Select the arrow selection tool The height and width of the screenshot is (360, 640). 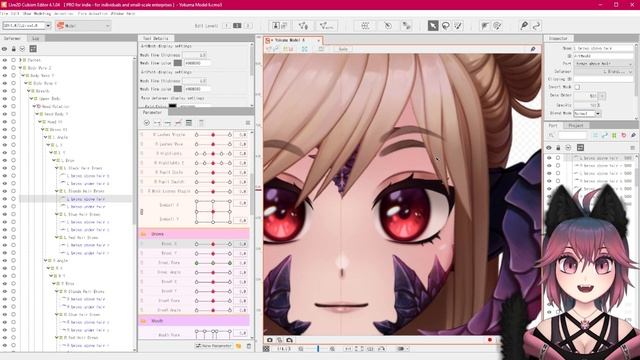[433, 26]
